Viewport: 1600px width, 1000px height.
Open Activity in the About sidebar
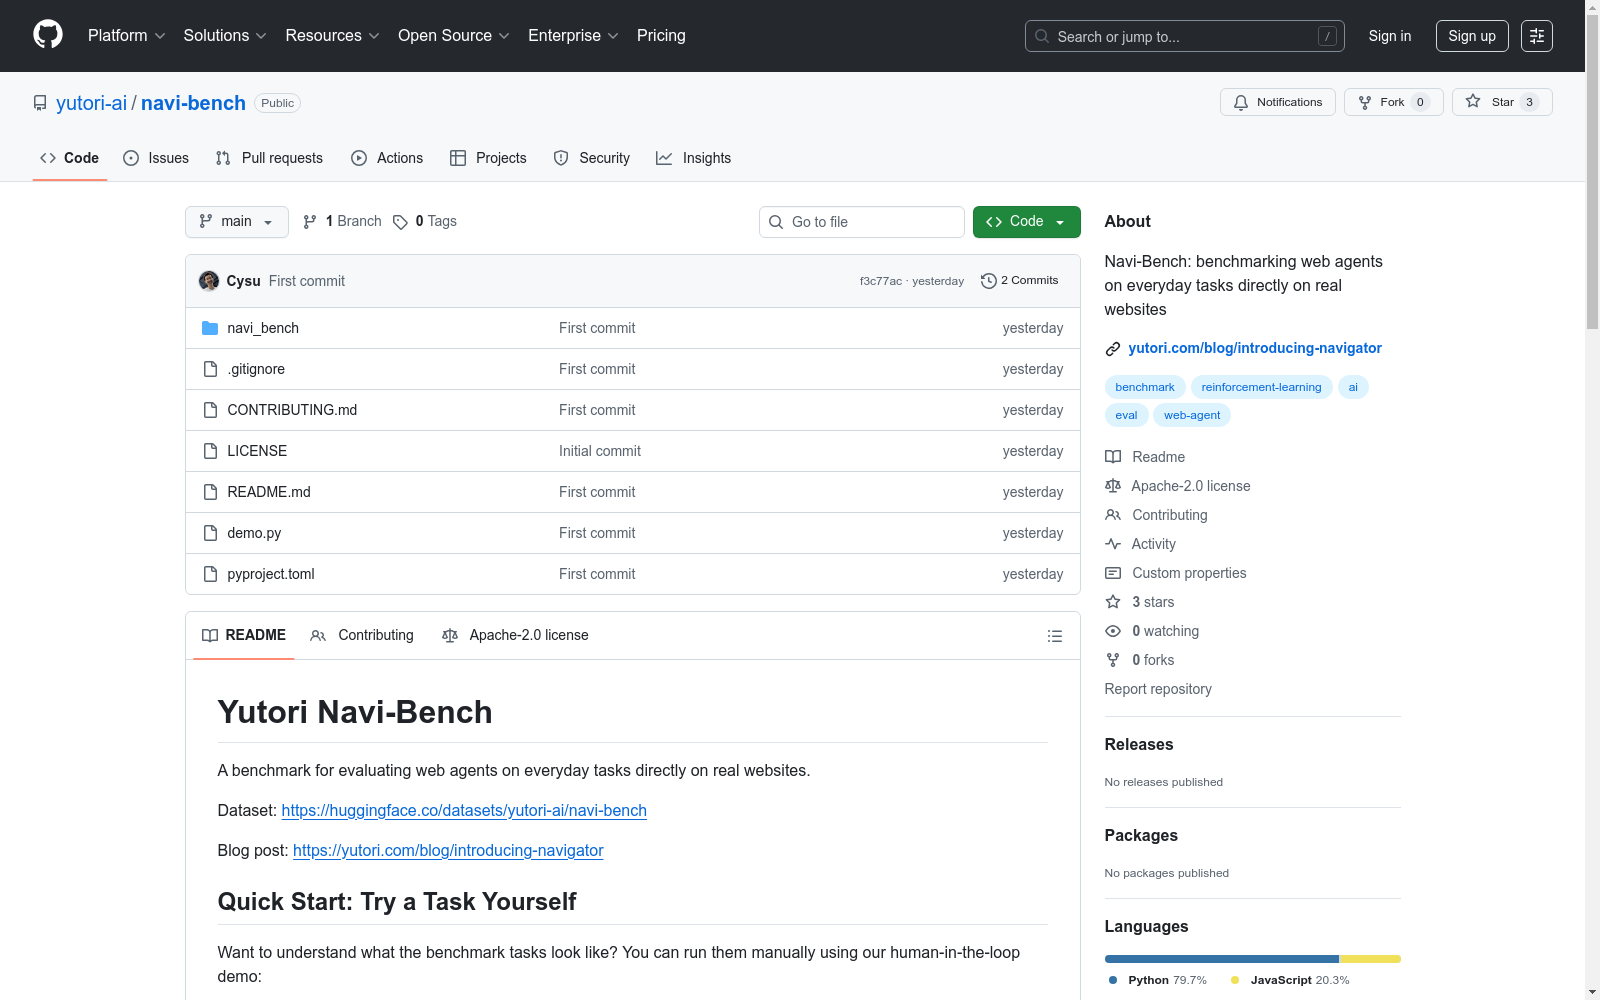[1141, 544]
